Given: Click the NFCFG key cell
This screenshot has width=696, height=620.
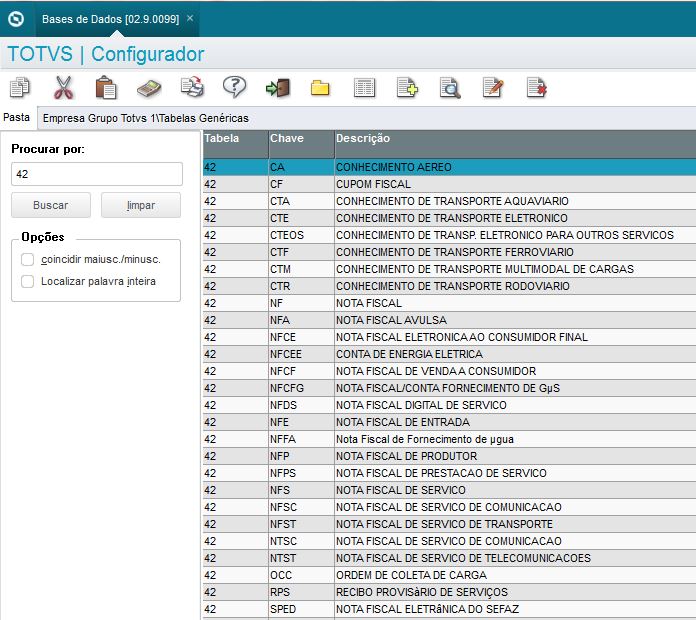Looking at the screenshot, I should (x=301, y=388).
